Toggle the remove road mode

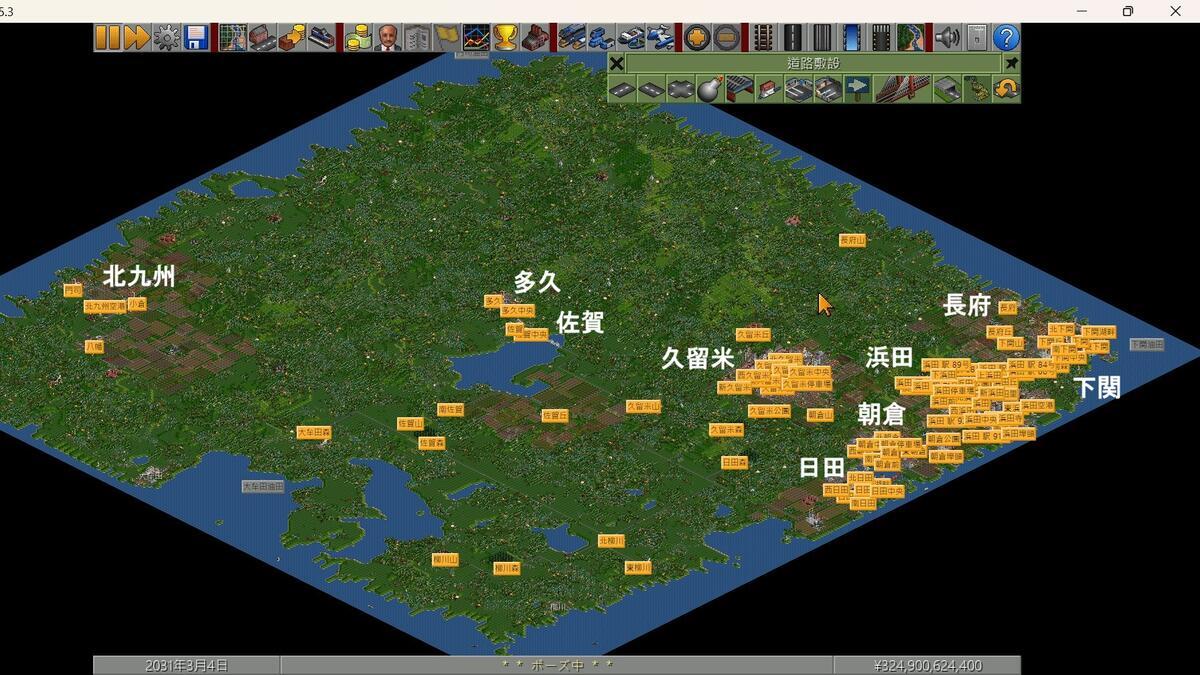pos(977,88)
